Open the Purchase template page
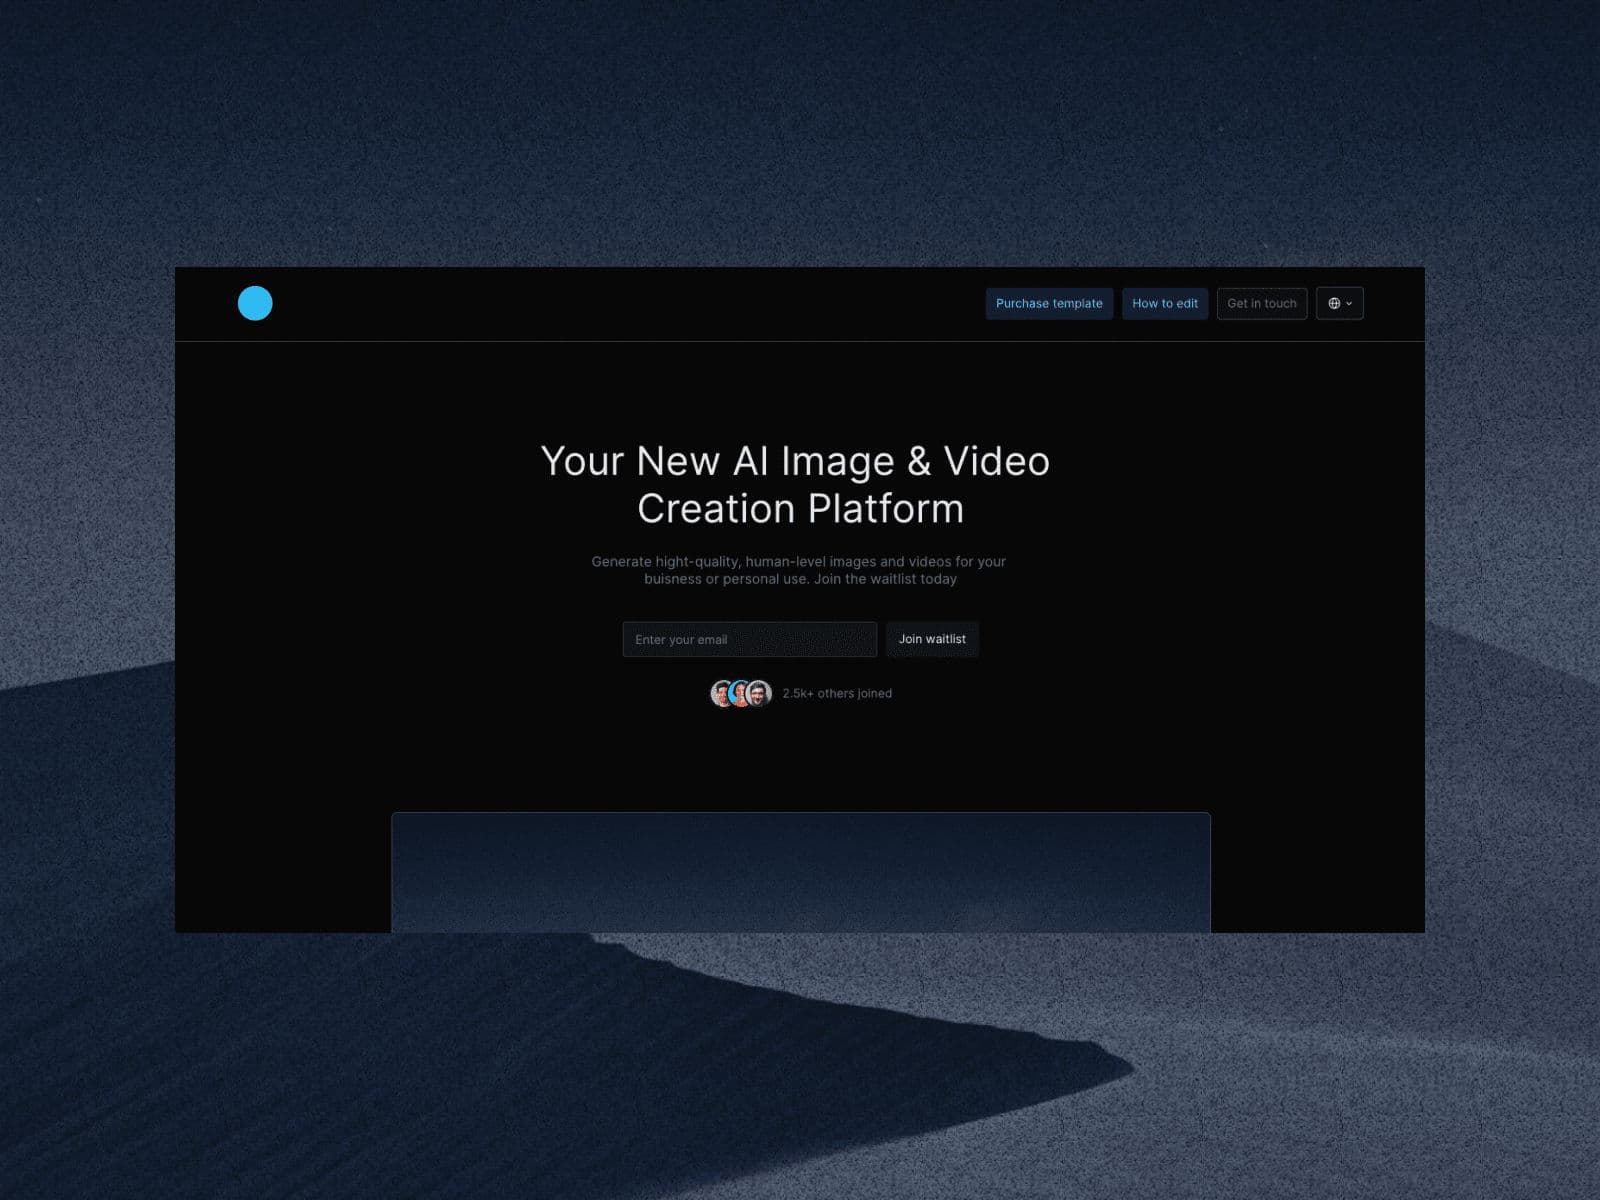 point(1049,303)
